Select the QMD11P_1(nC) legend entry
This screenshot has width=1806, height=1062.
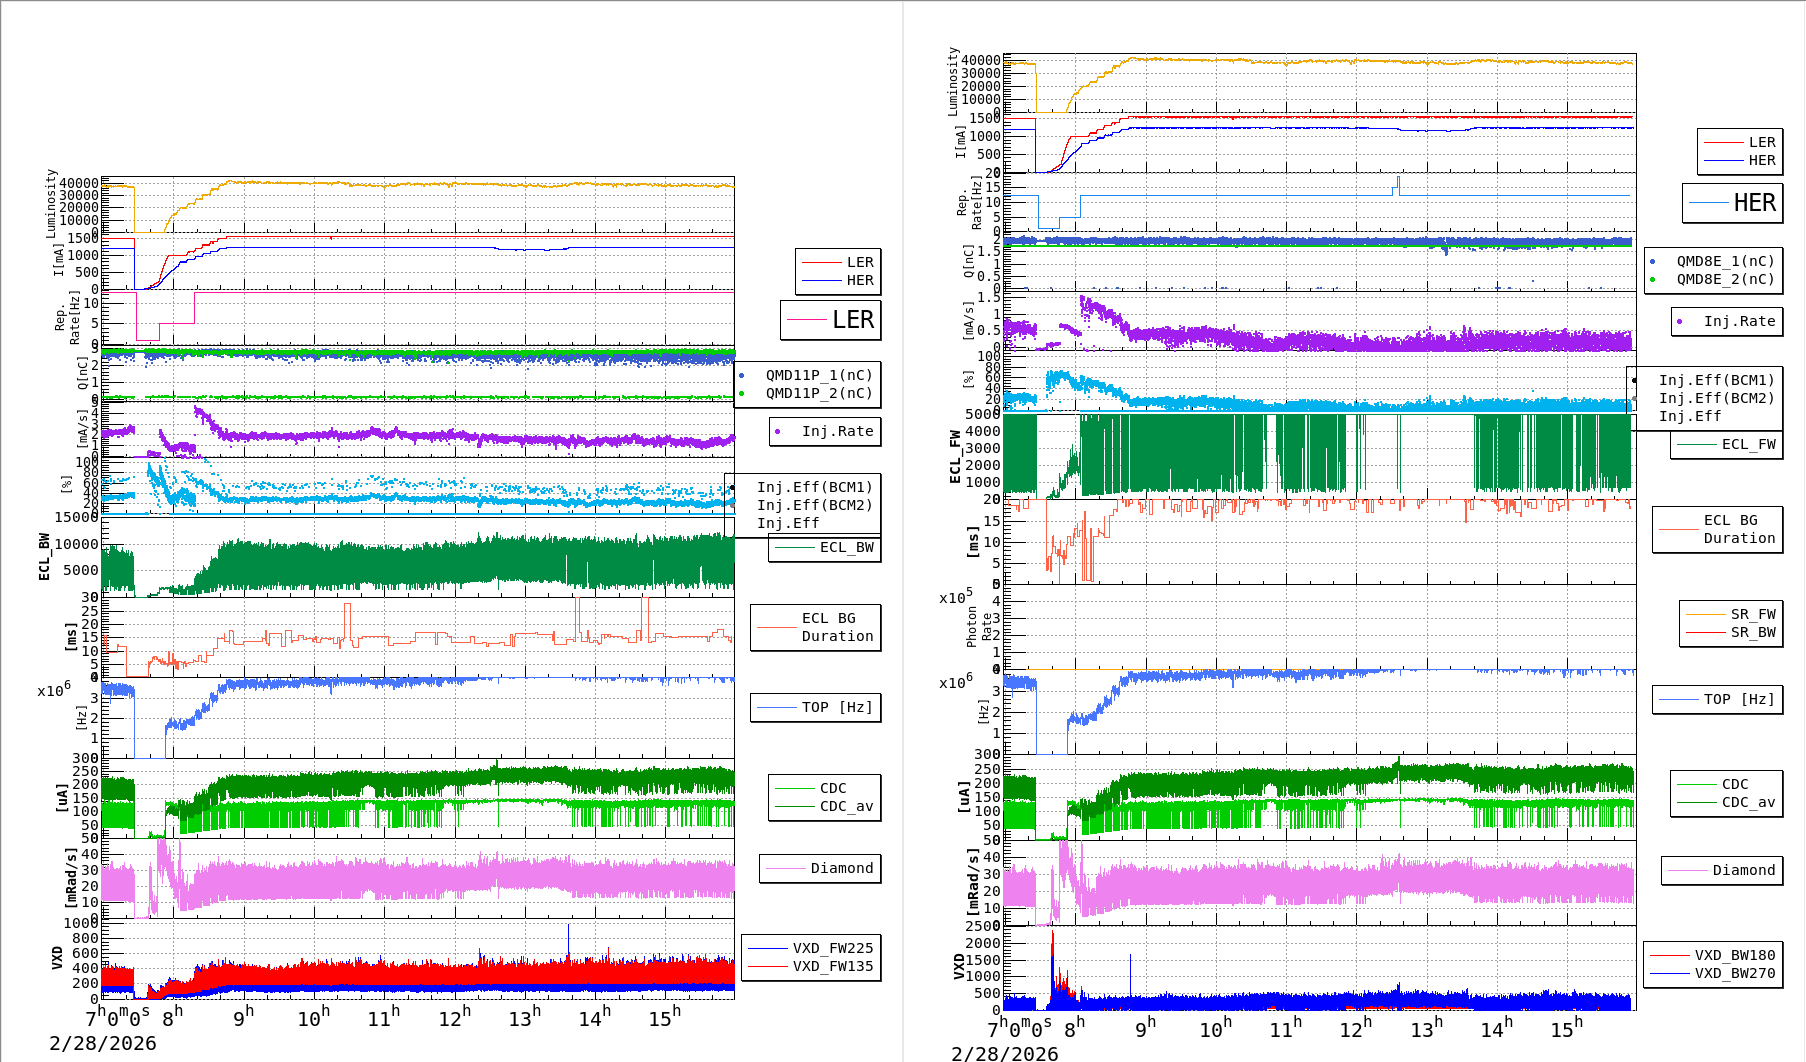click(x=818, y=375)
